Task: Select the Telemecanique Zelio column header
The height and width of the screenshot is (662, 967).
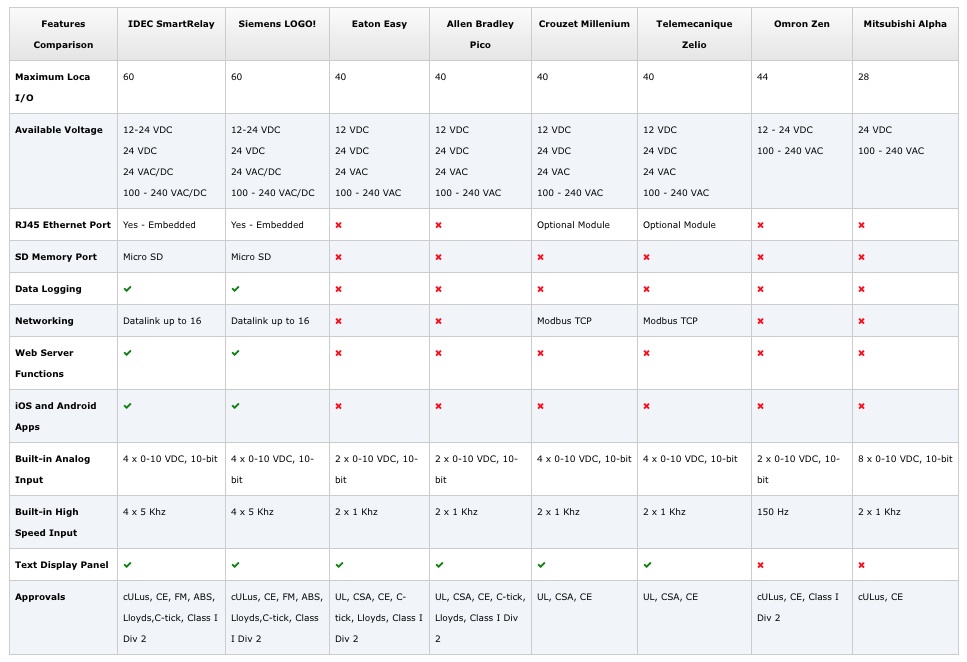Action: coord(694,34)
